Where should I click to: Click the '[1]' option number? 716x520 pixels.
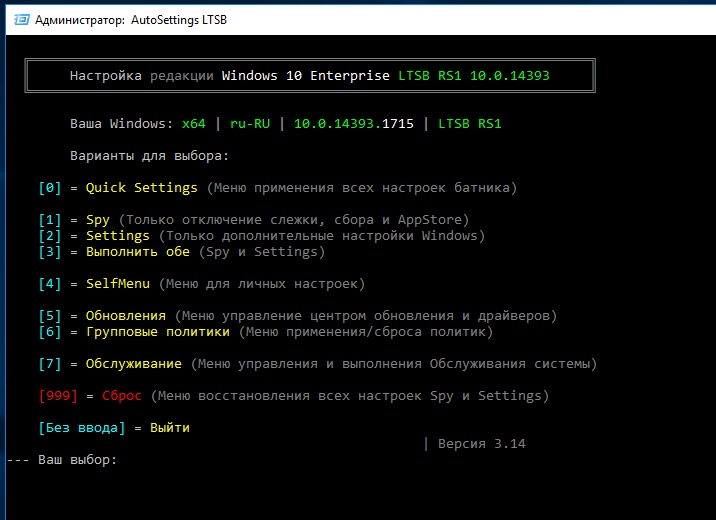pos(50,220)
